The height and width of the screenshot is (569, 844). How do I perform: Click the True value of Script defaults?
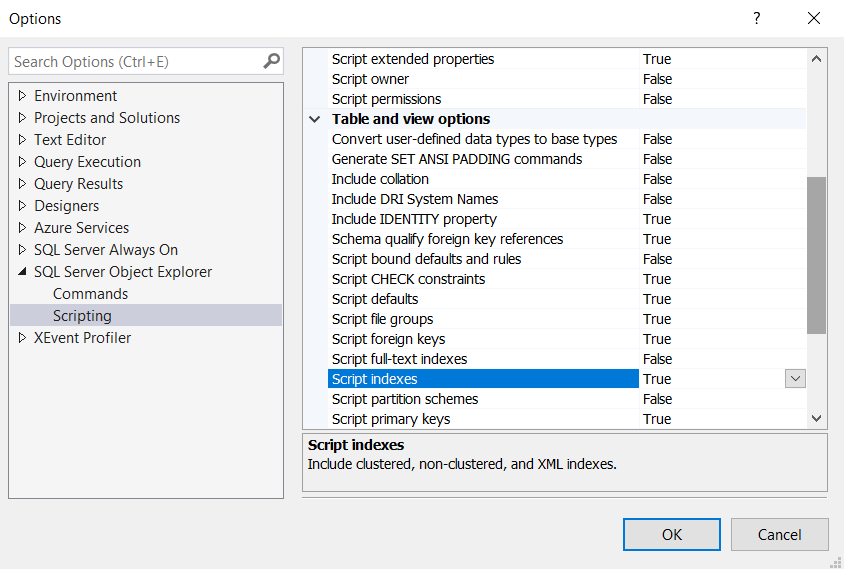point(657,299)
